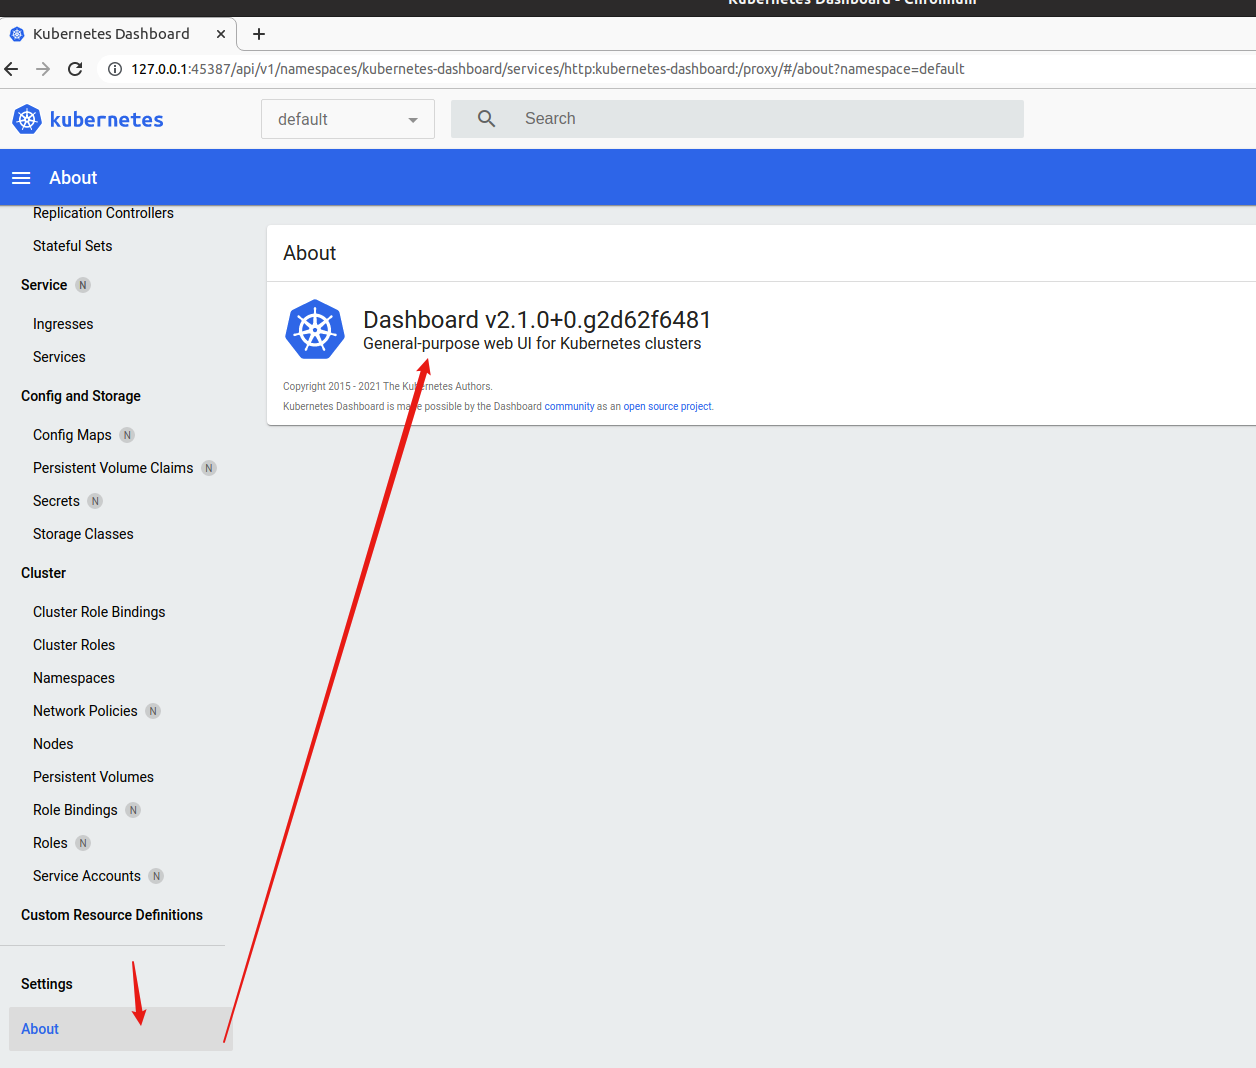Close the Kubernetes Dashboard browser tab

(221, 34)
